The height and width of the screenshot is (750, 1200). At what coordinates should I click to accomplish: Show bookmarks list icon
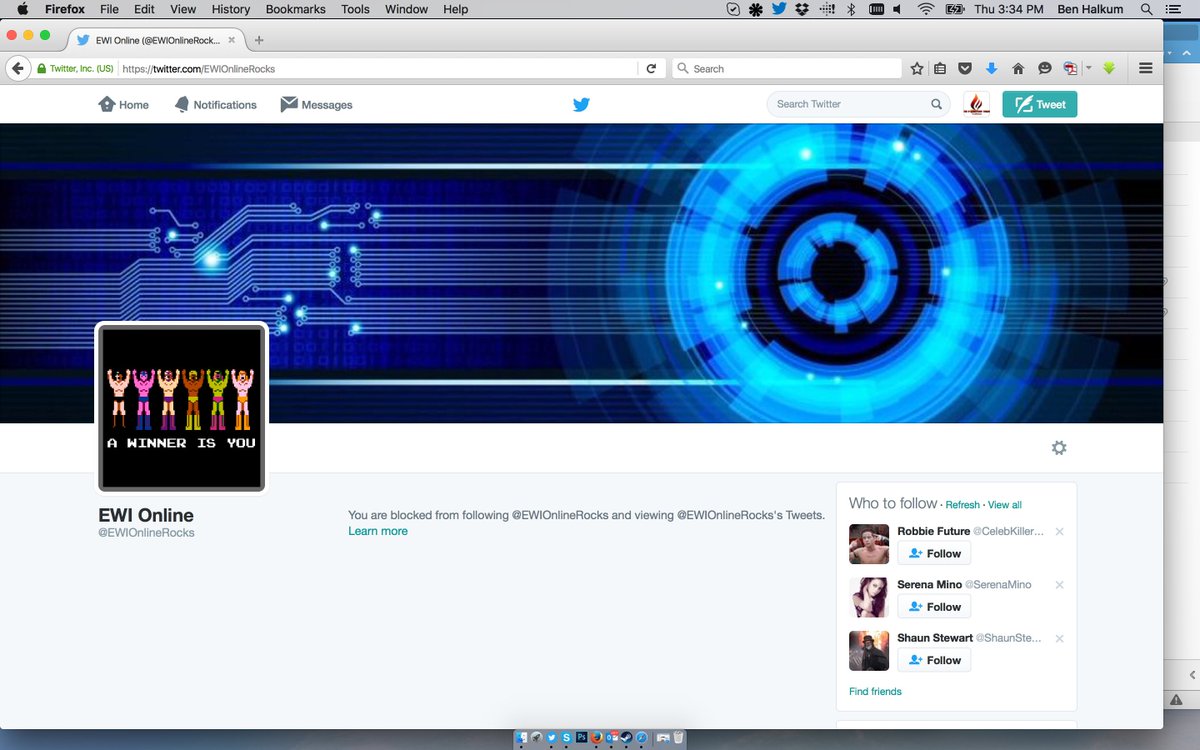(940, 69)
